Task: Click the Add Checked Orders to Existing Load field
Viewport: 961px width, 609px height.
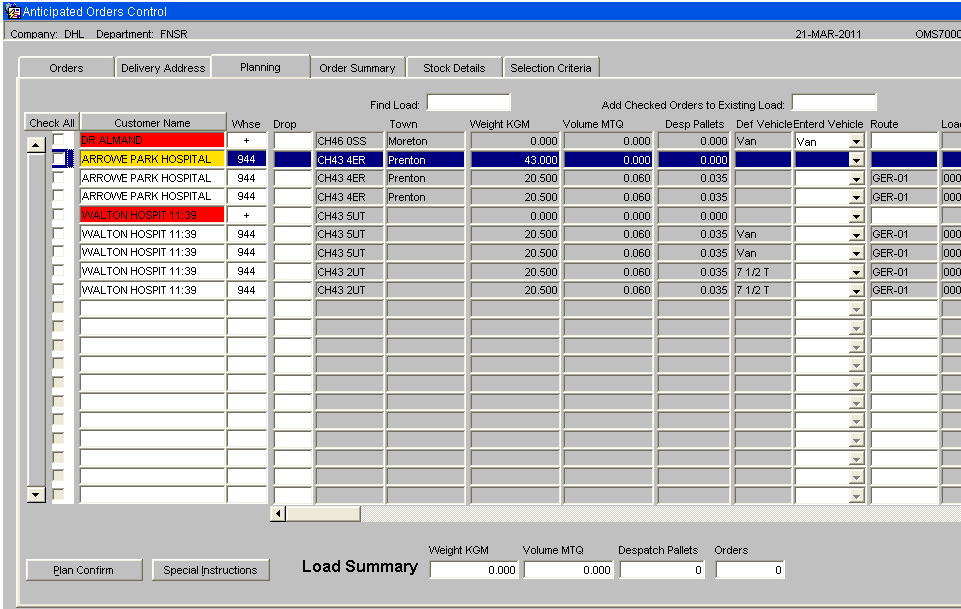Action: 834,102
